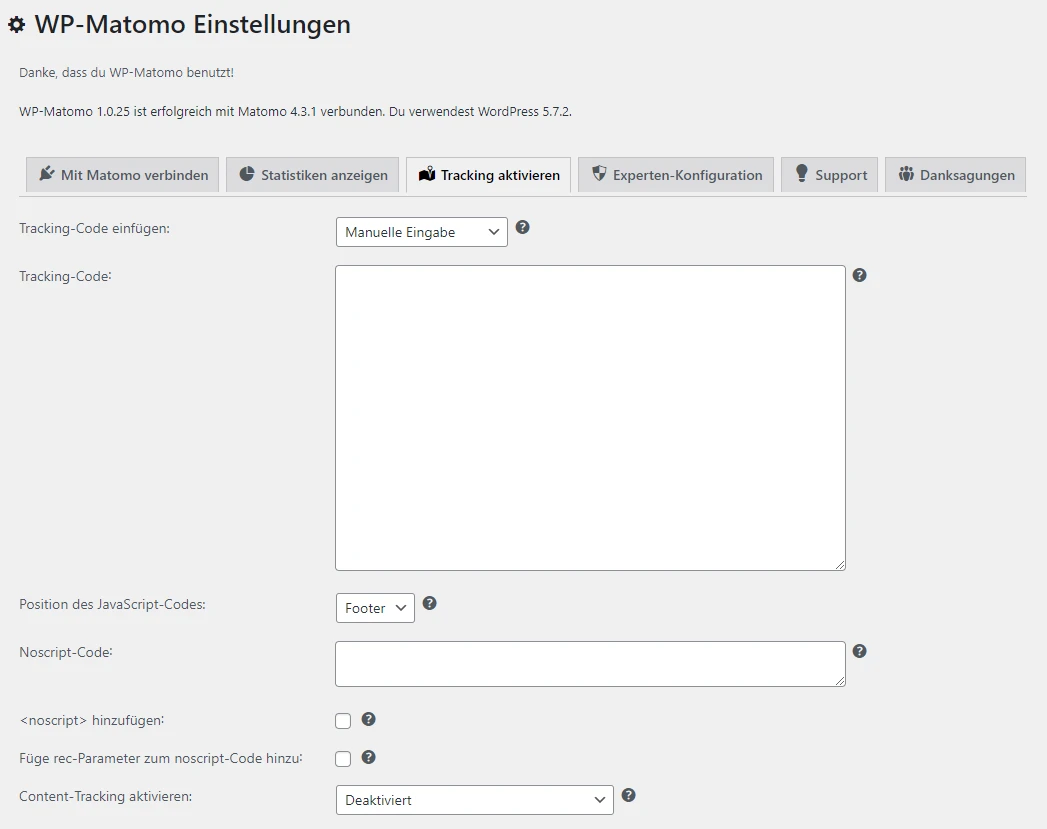Image resolution: width=1047 pixels, height=829 pixels.
Task: Open the Manuelle Eingabe dropdown
Action: click(x=421, y=232)
